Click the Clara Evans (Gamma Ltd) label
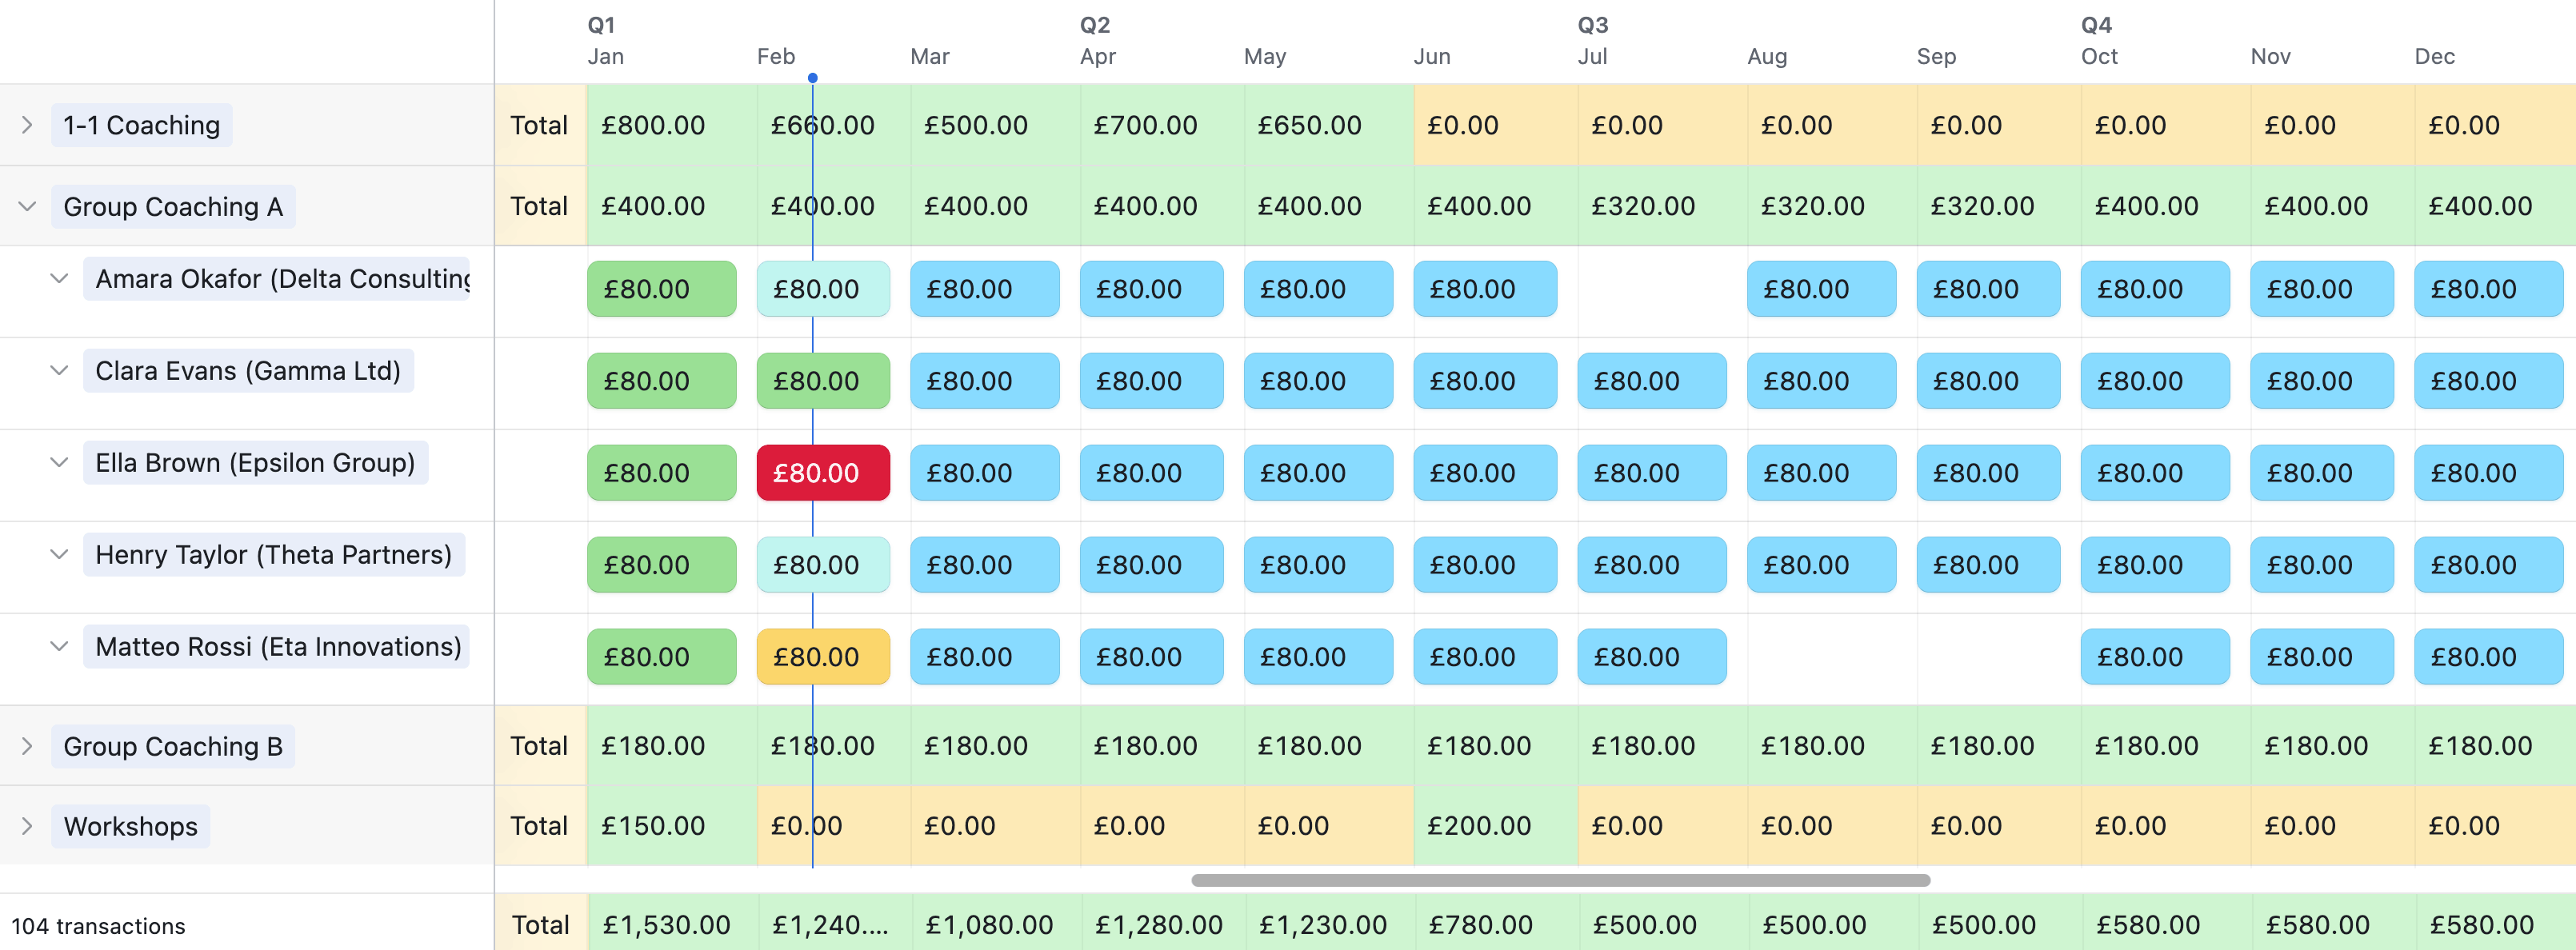The width and height of the screenshot is (2576, 950). (x=248, y=370)
